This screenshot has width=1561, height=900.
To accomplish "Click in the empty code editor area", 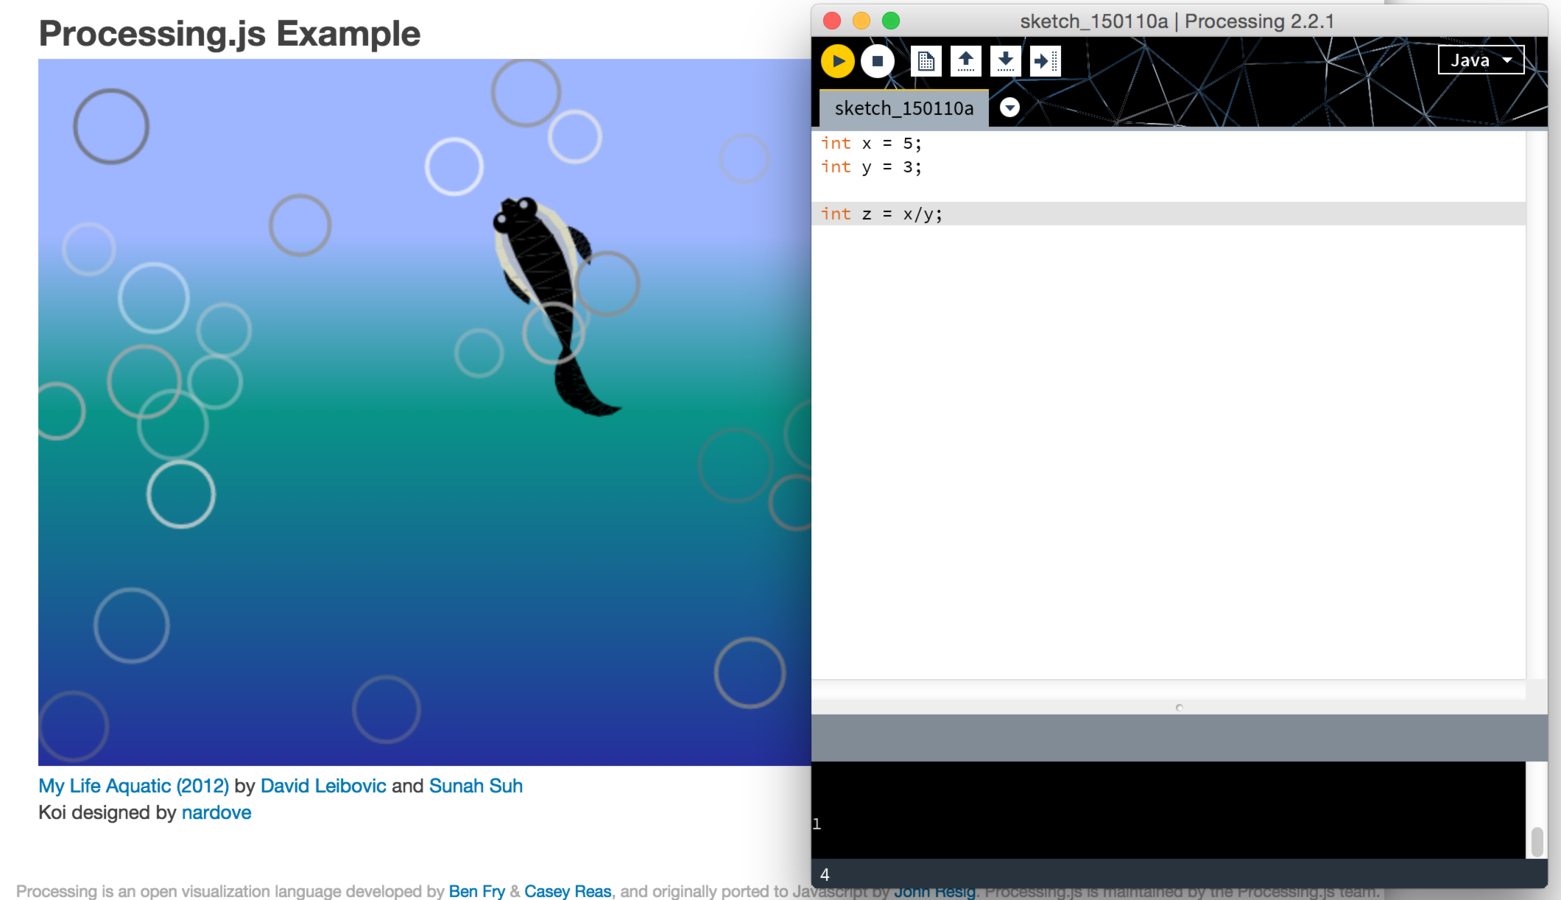I will 1168,450.
